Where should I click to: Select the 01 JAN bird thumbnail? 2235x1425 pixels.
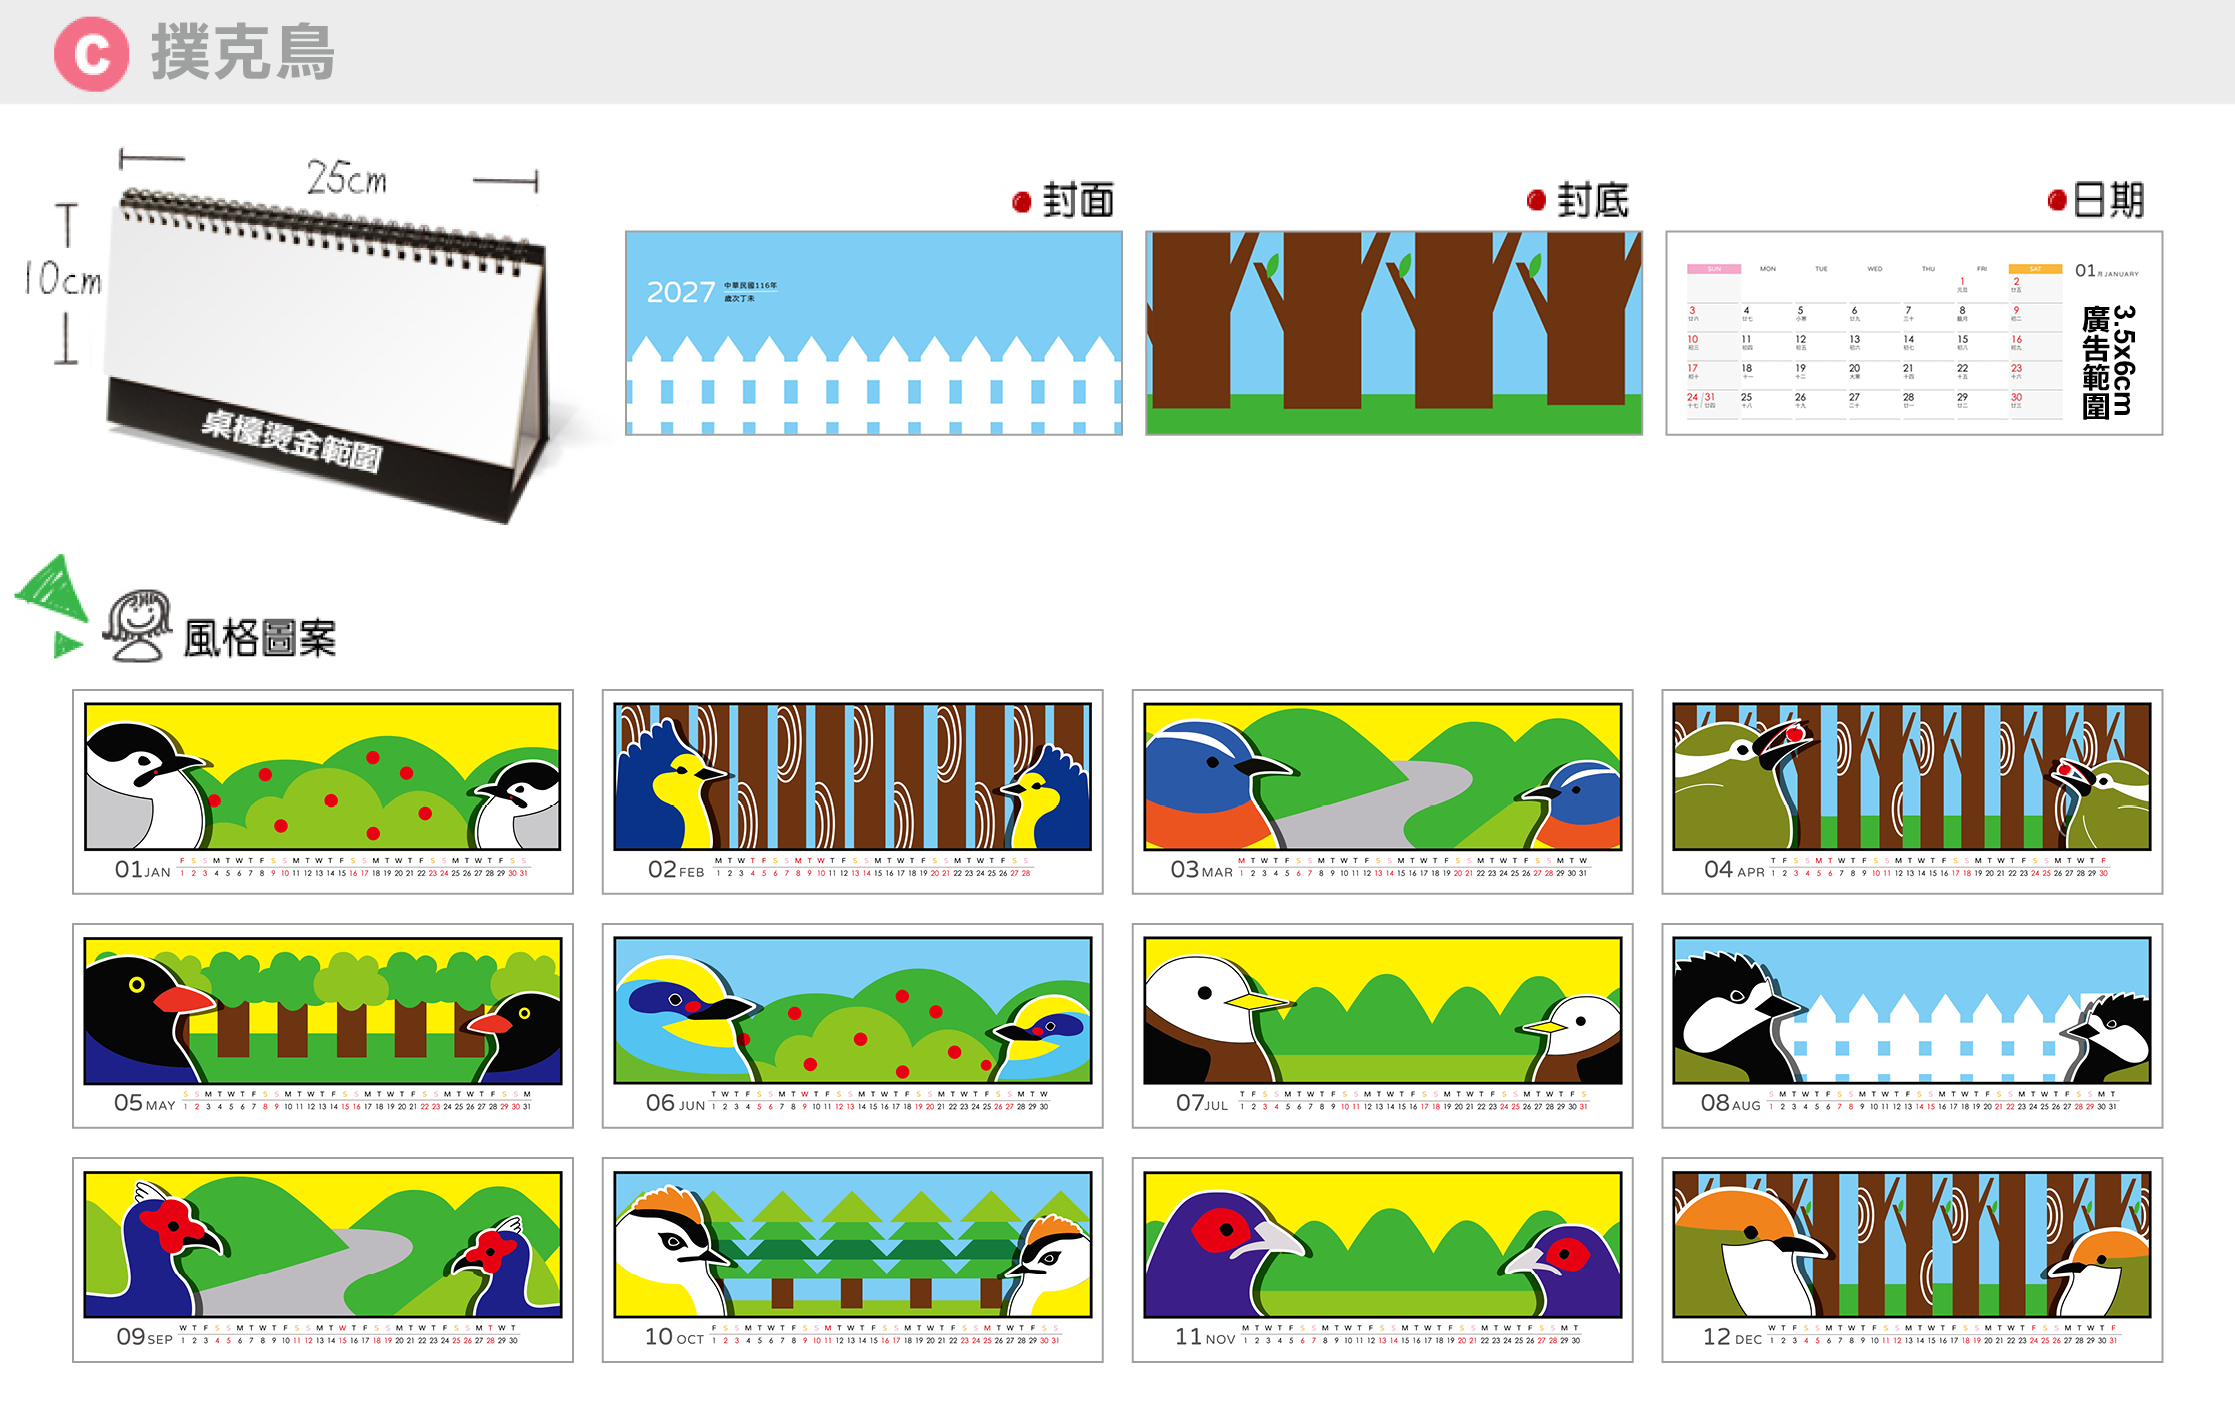(x=322, y=791)
